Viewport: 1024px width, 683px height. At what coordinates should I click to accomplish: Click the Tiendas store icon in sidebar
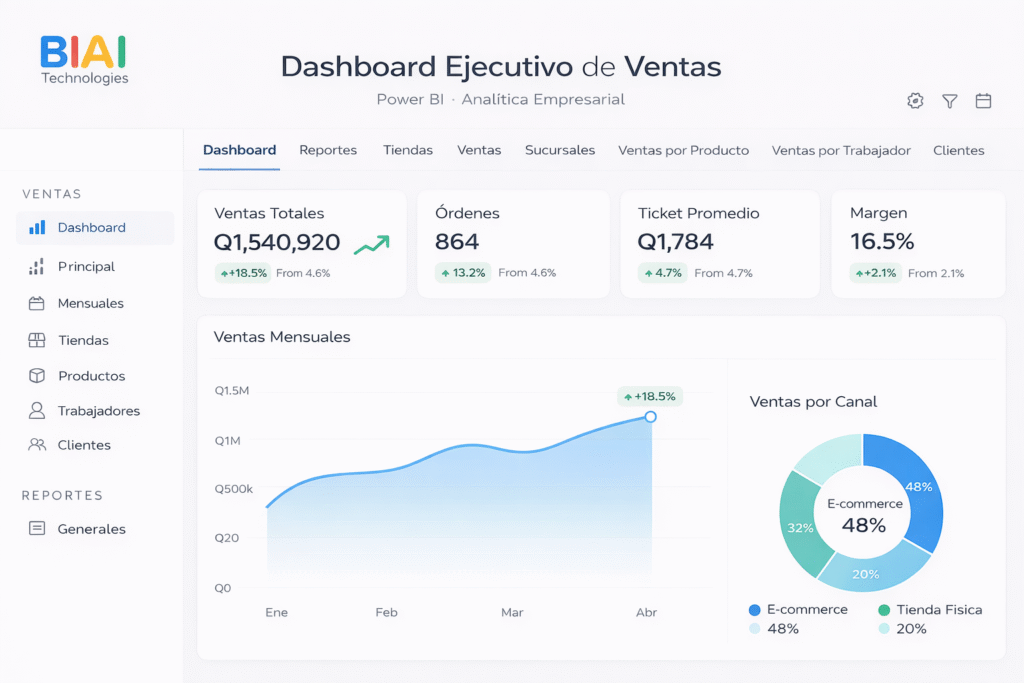(x=37, y=340)
